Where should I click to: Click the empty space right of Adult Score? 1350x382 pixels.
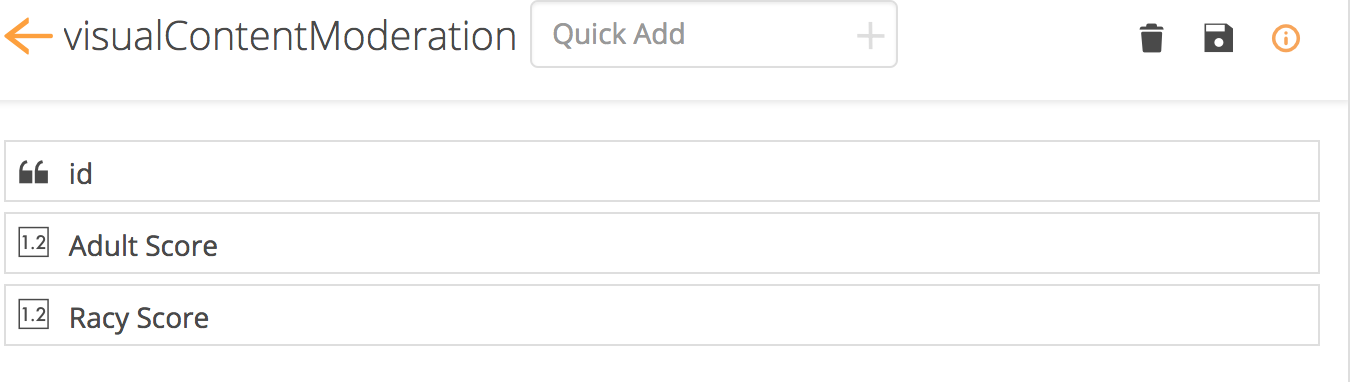(x=768, y=244)
